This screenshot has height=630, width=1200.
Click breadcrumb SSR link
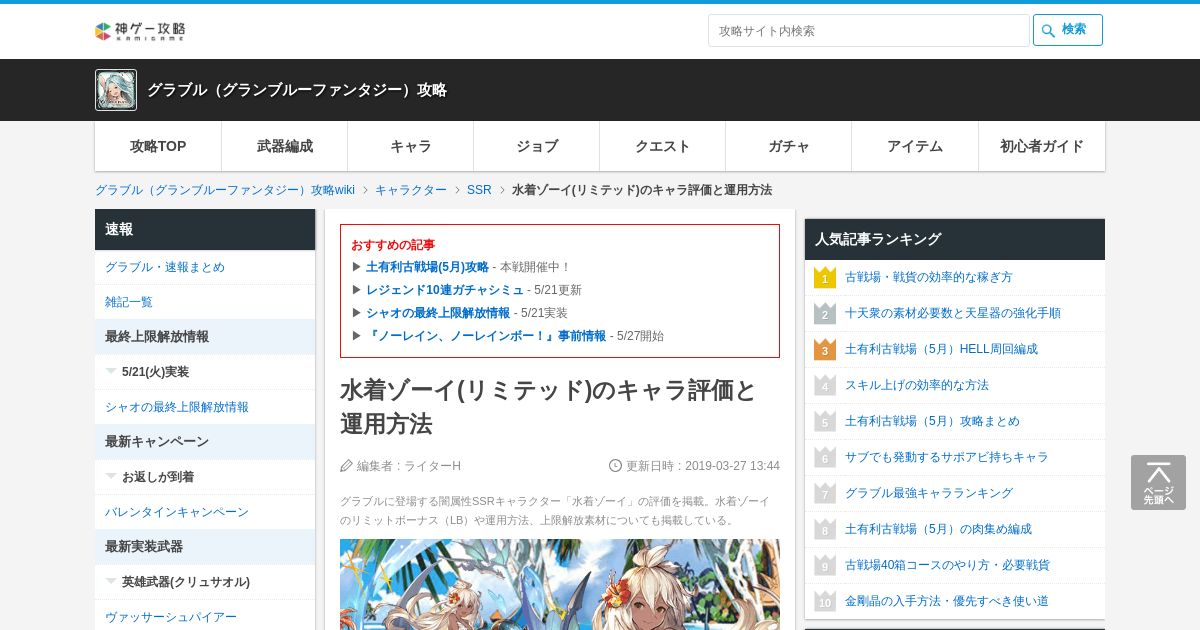pos(479,190)
